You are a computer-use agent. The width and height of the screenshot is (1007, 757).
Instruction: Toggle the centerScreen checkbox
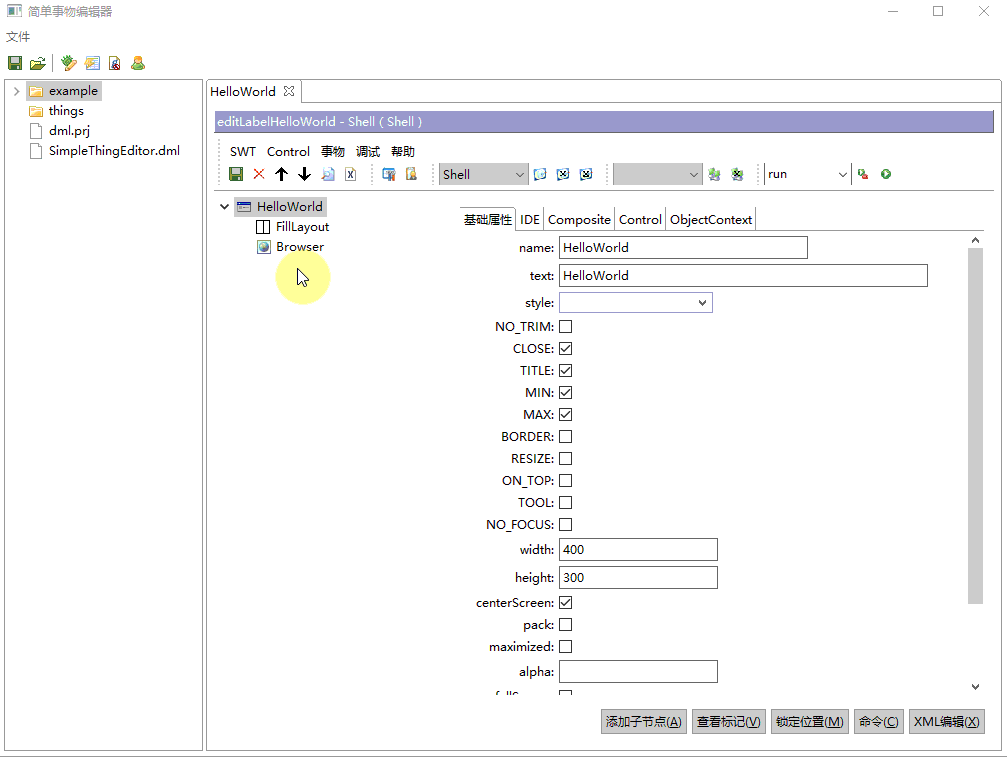[x=566, y=603]
